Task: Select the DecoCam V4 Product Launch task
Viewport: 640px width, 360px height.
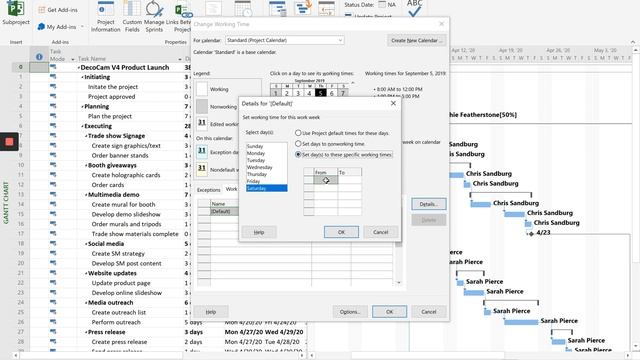Action: pos(124,67)
